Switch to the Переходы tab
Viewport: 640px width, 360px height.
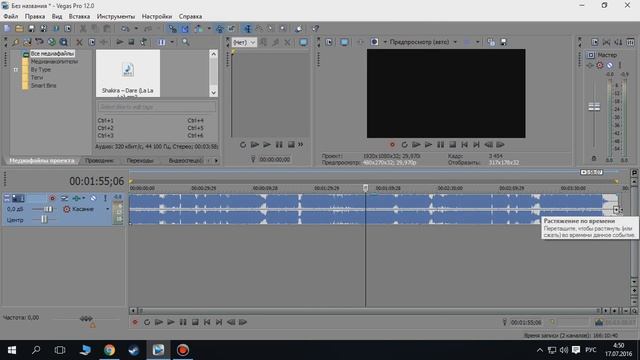click(x=140, y=161)
